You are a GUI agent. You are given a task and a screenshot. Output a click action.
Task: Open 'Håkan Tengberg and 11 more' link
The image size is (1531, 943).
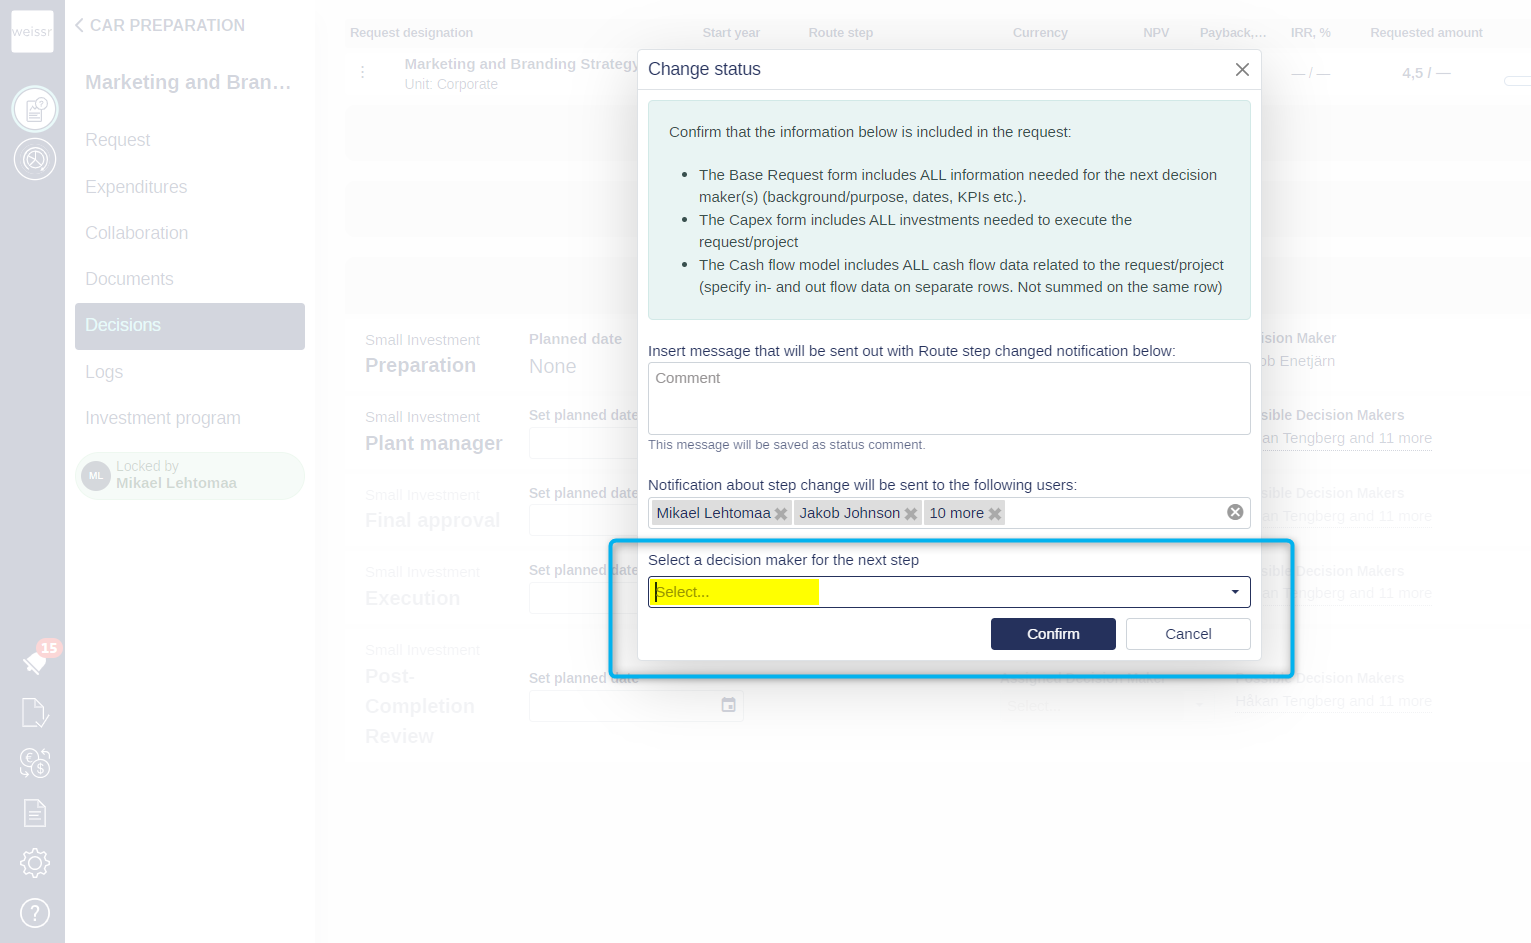pos(1333,701)
